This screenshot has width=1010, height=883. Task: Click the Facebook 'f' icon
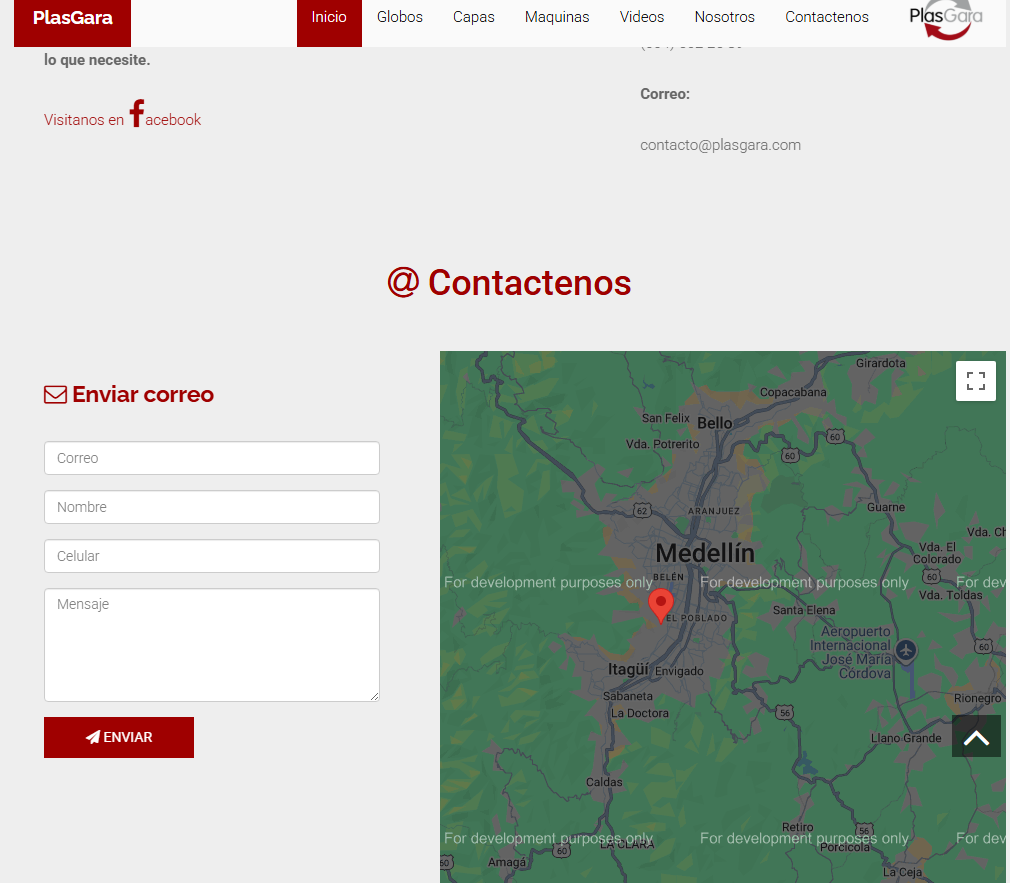point(137,114)
